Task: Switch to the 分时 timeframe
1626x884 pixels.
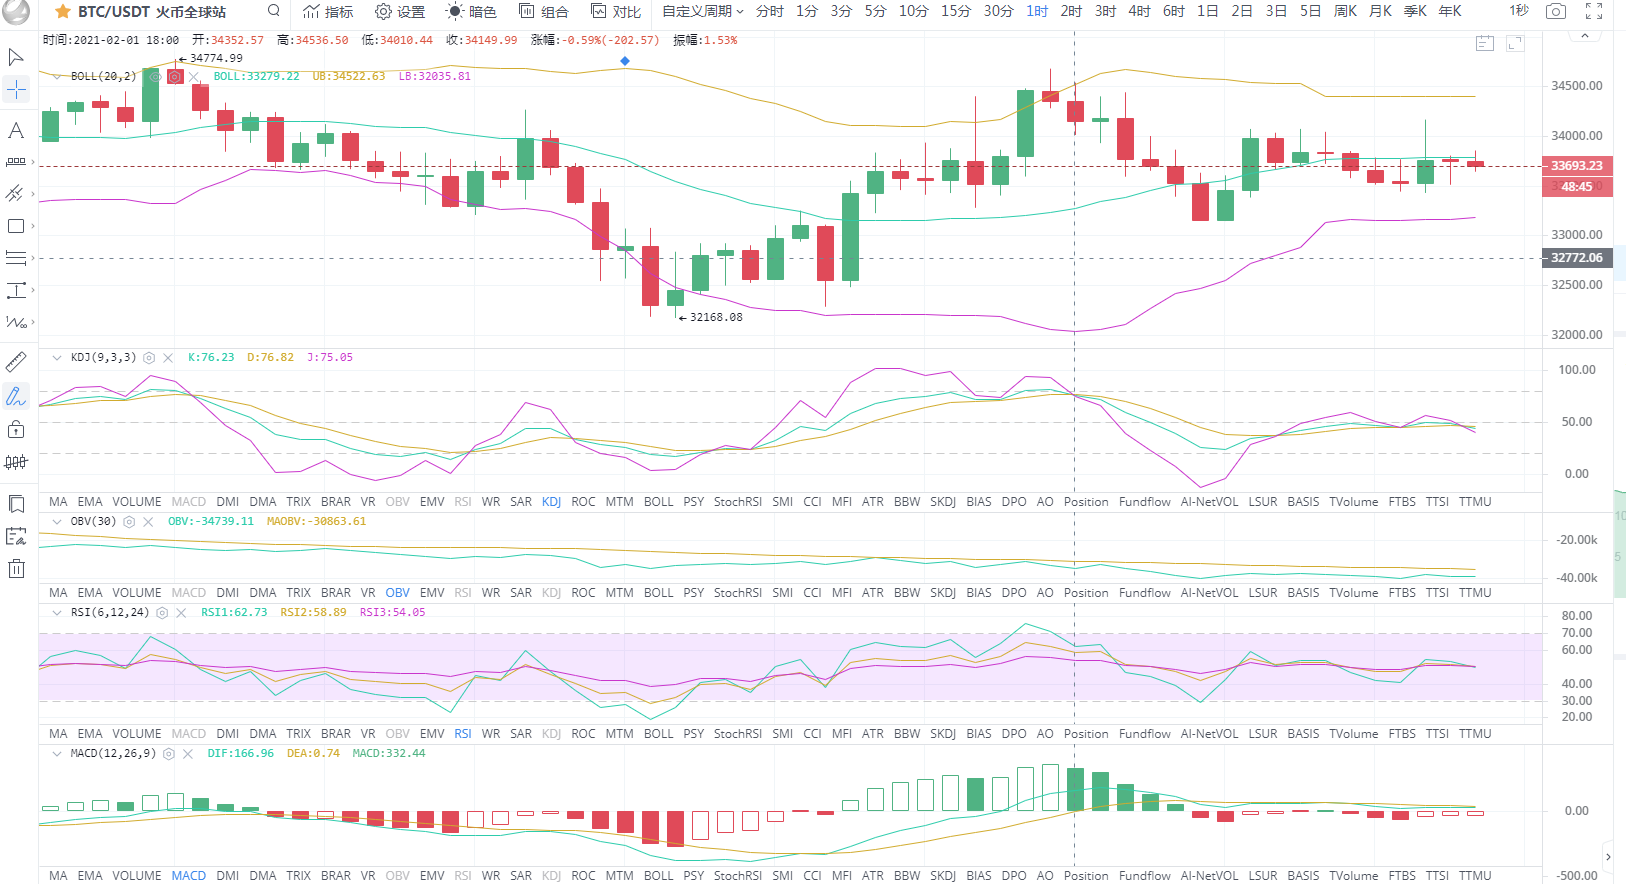Action: pos(770,11)
